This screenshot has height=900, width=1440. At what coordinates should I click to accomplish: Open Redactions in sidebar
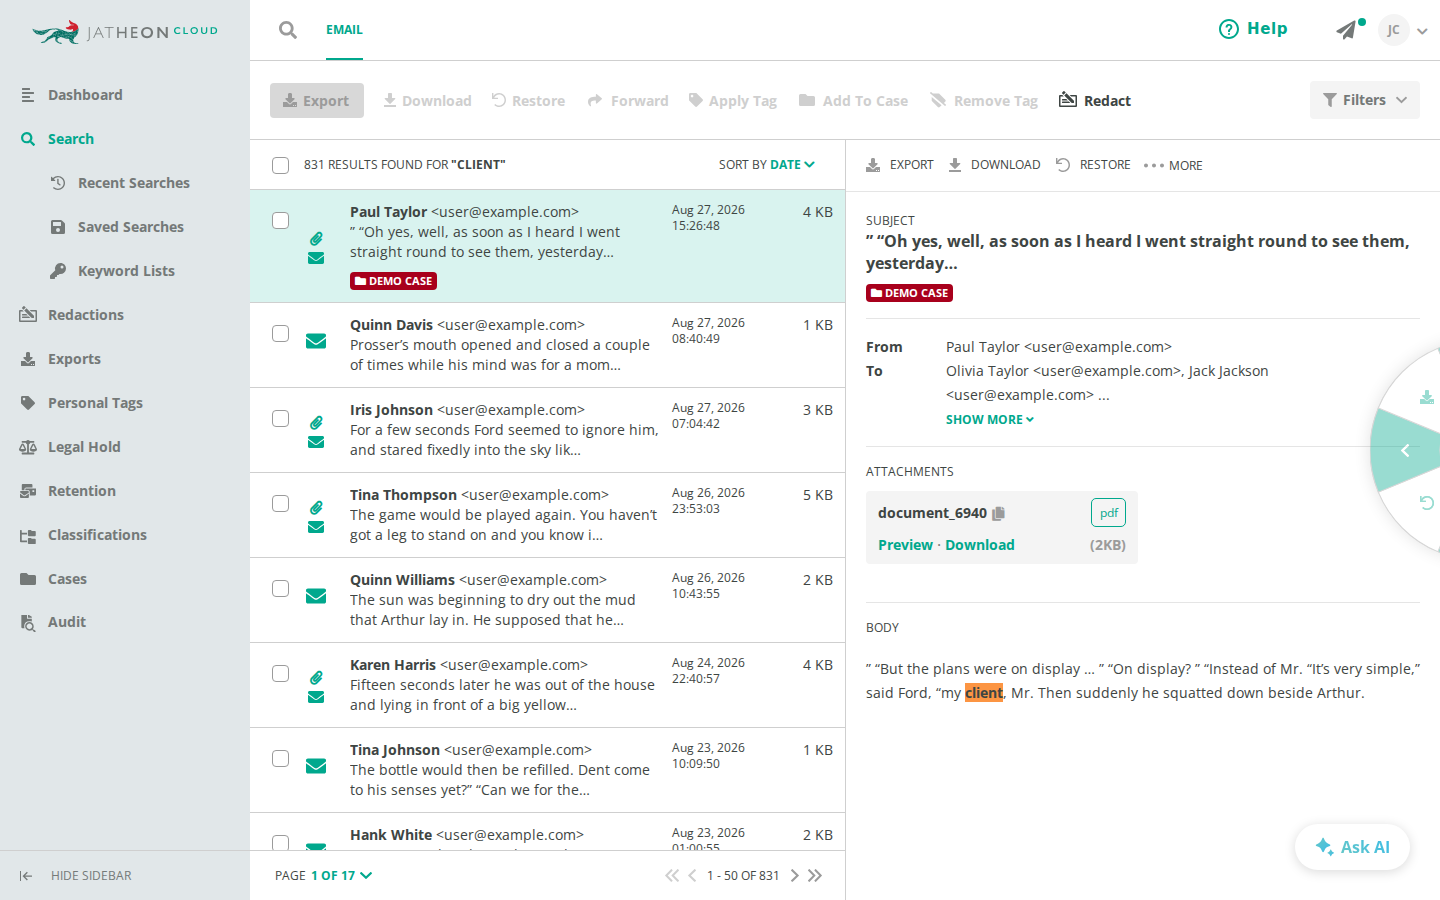point(72,315)
